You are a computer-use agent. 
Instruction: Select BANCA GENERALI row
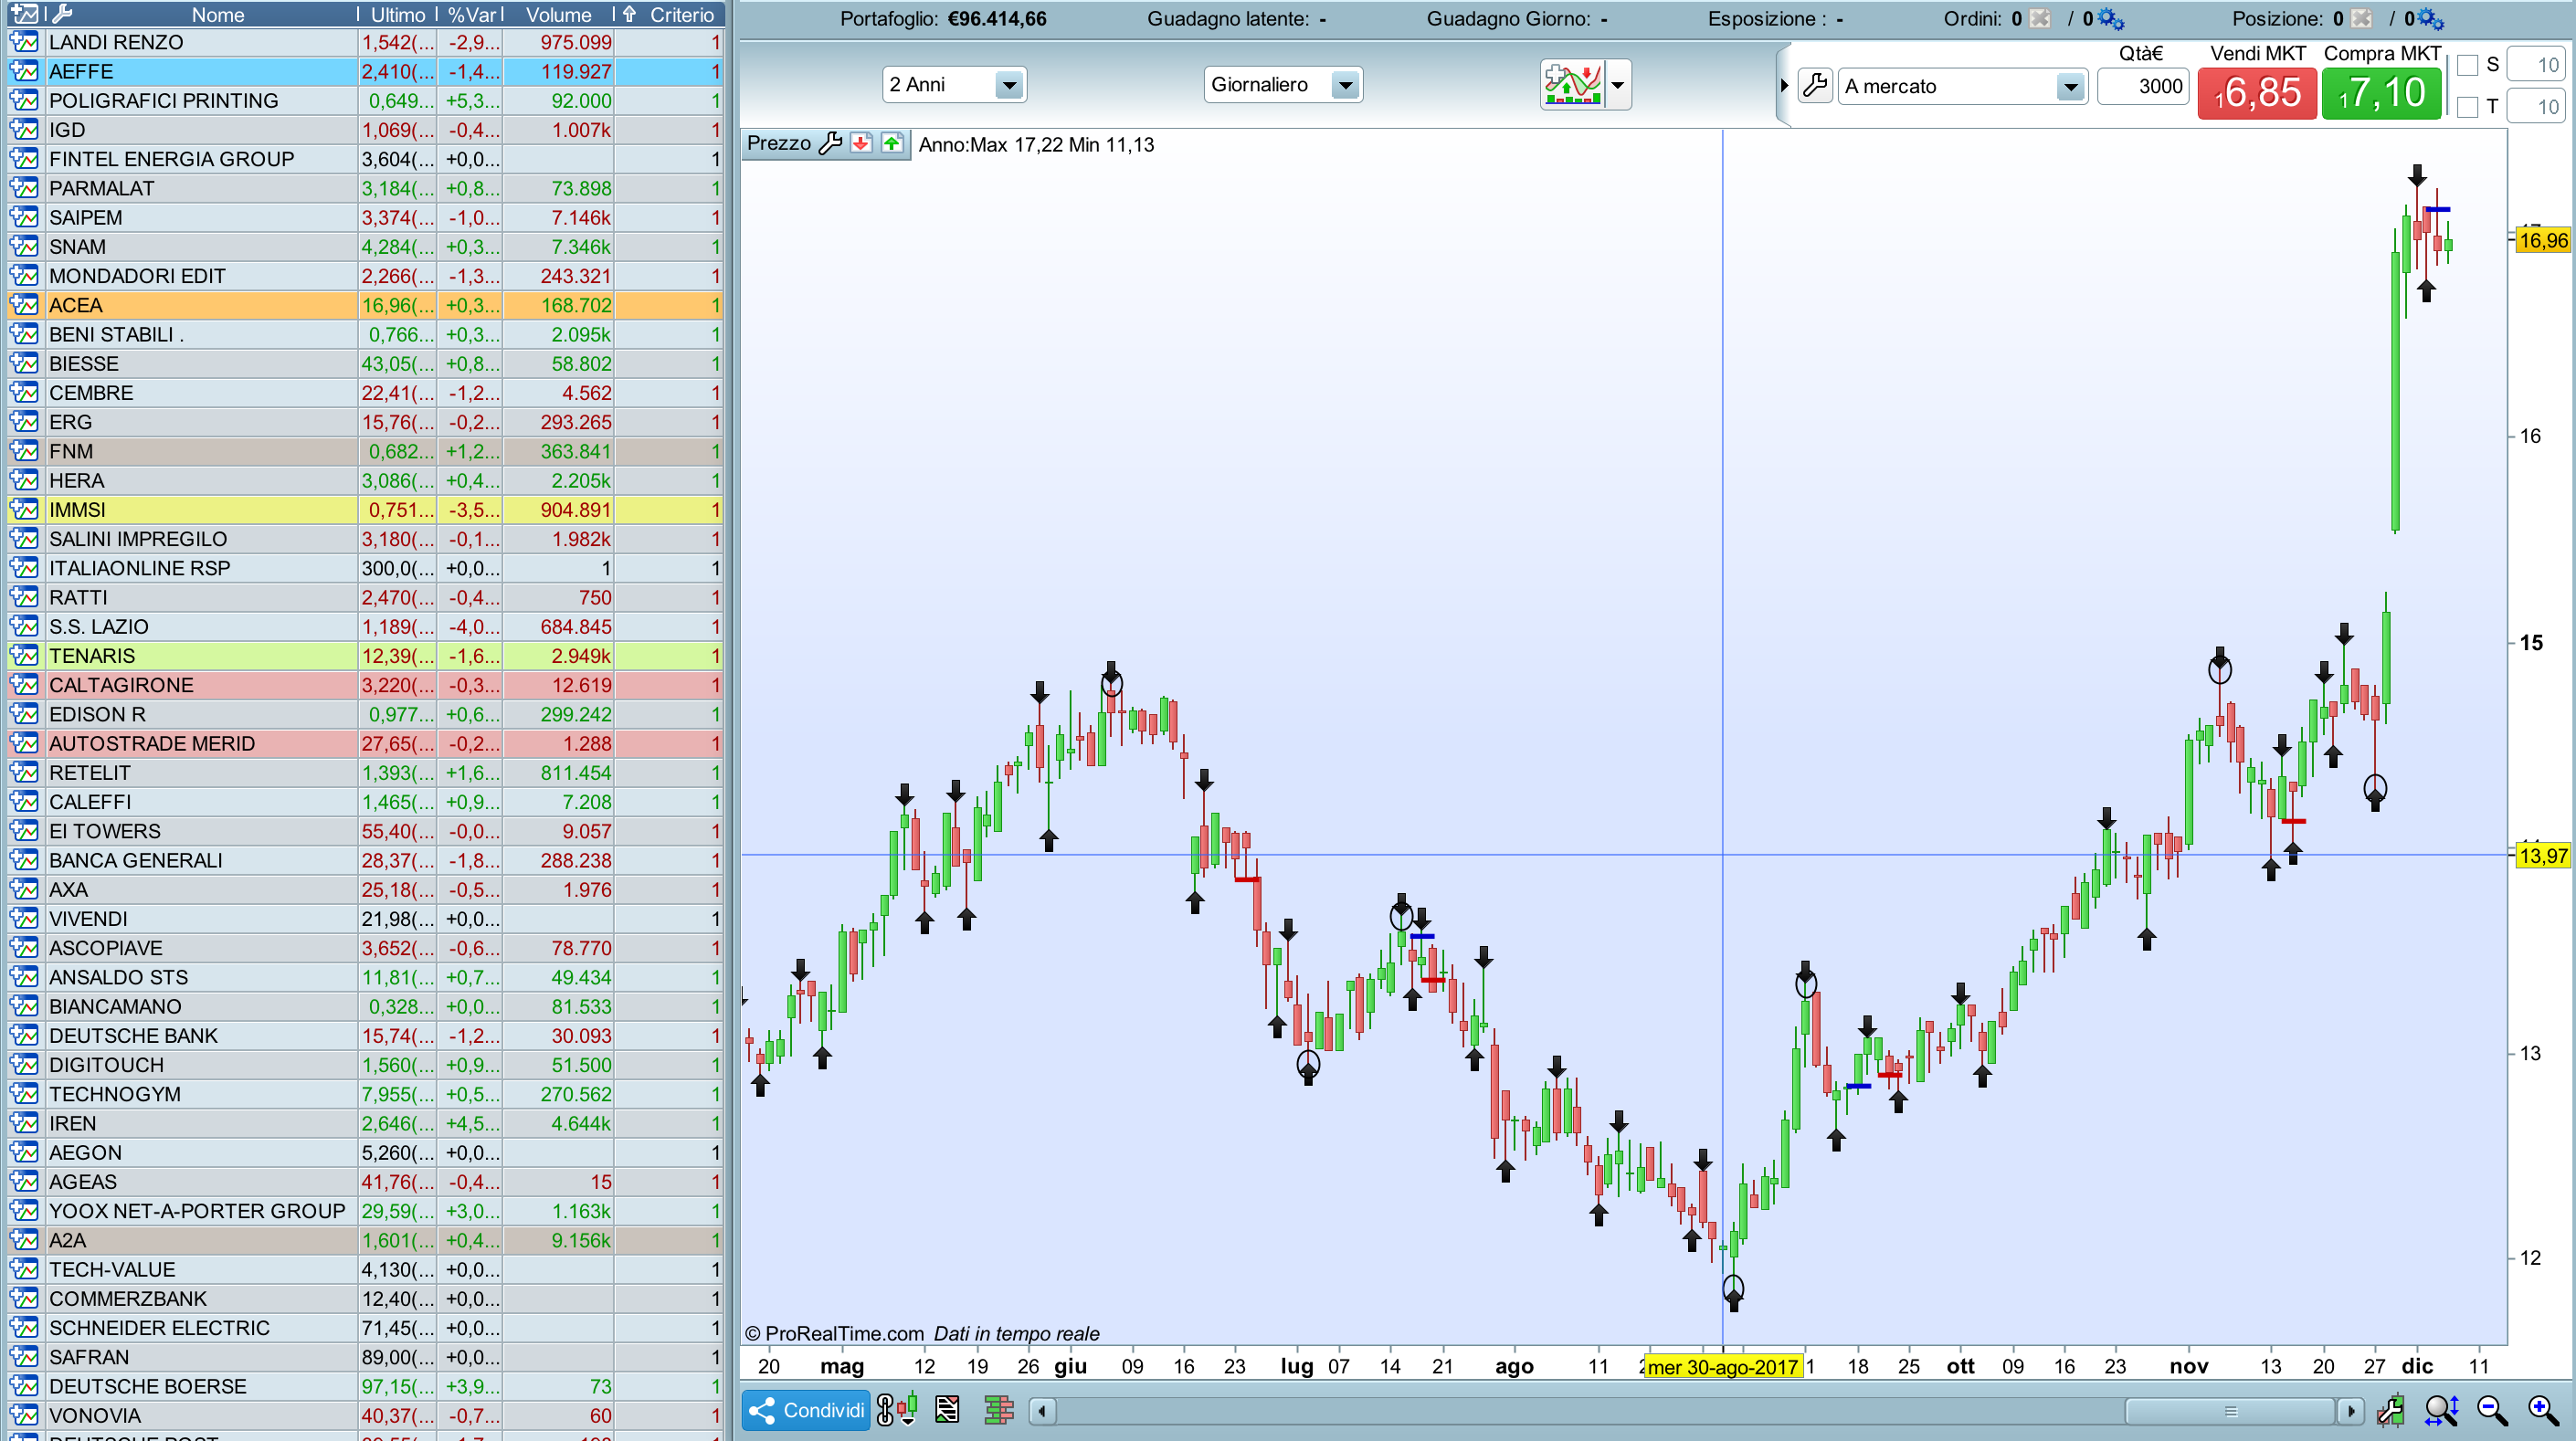click(x=366, y=861)
